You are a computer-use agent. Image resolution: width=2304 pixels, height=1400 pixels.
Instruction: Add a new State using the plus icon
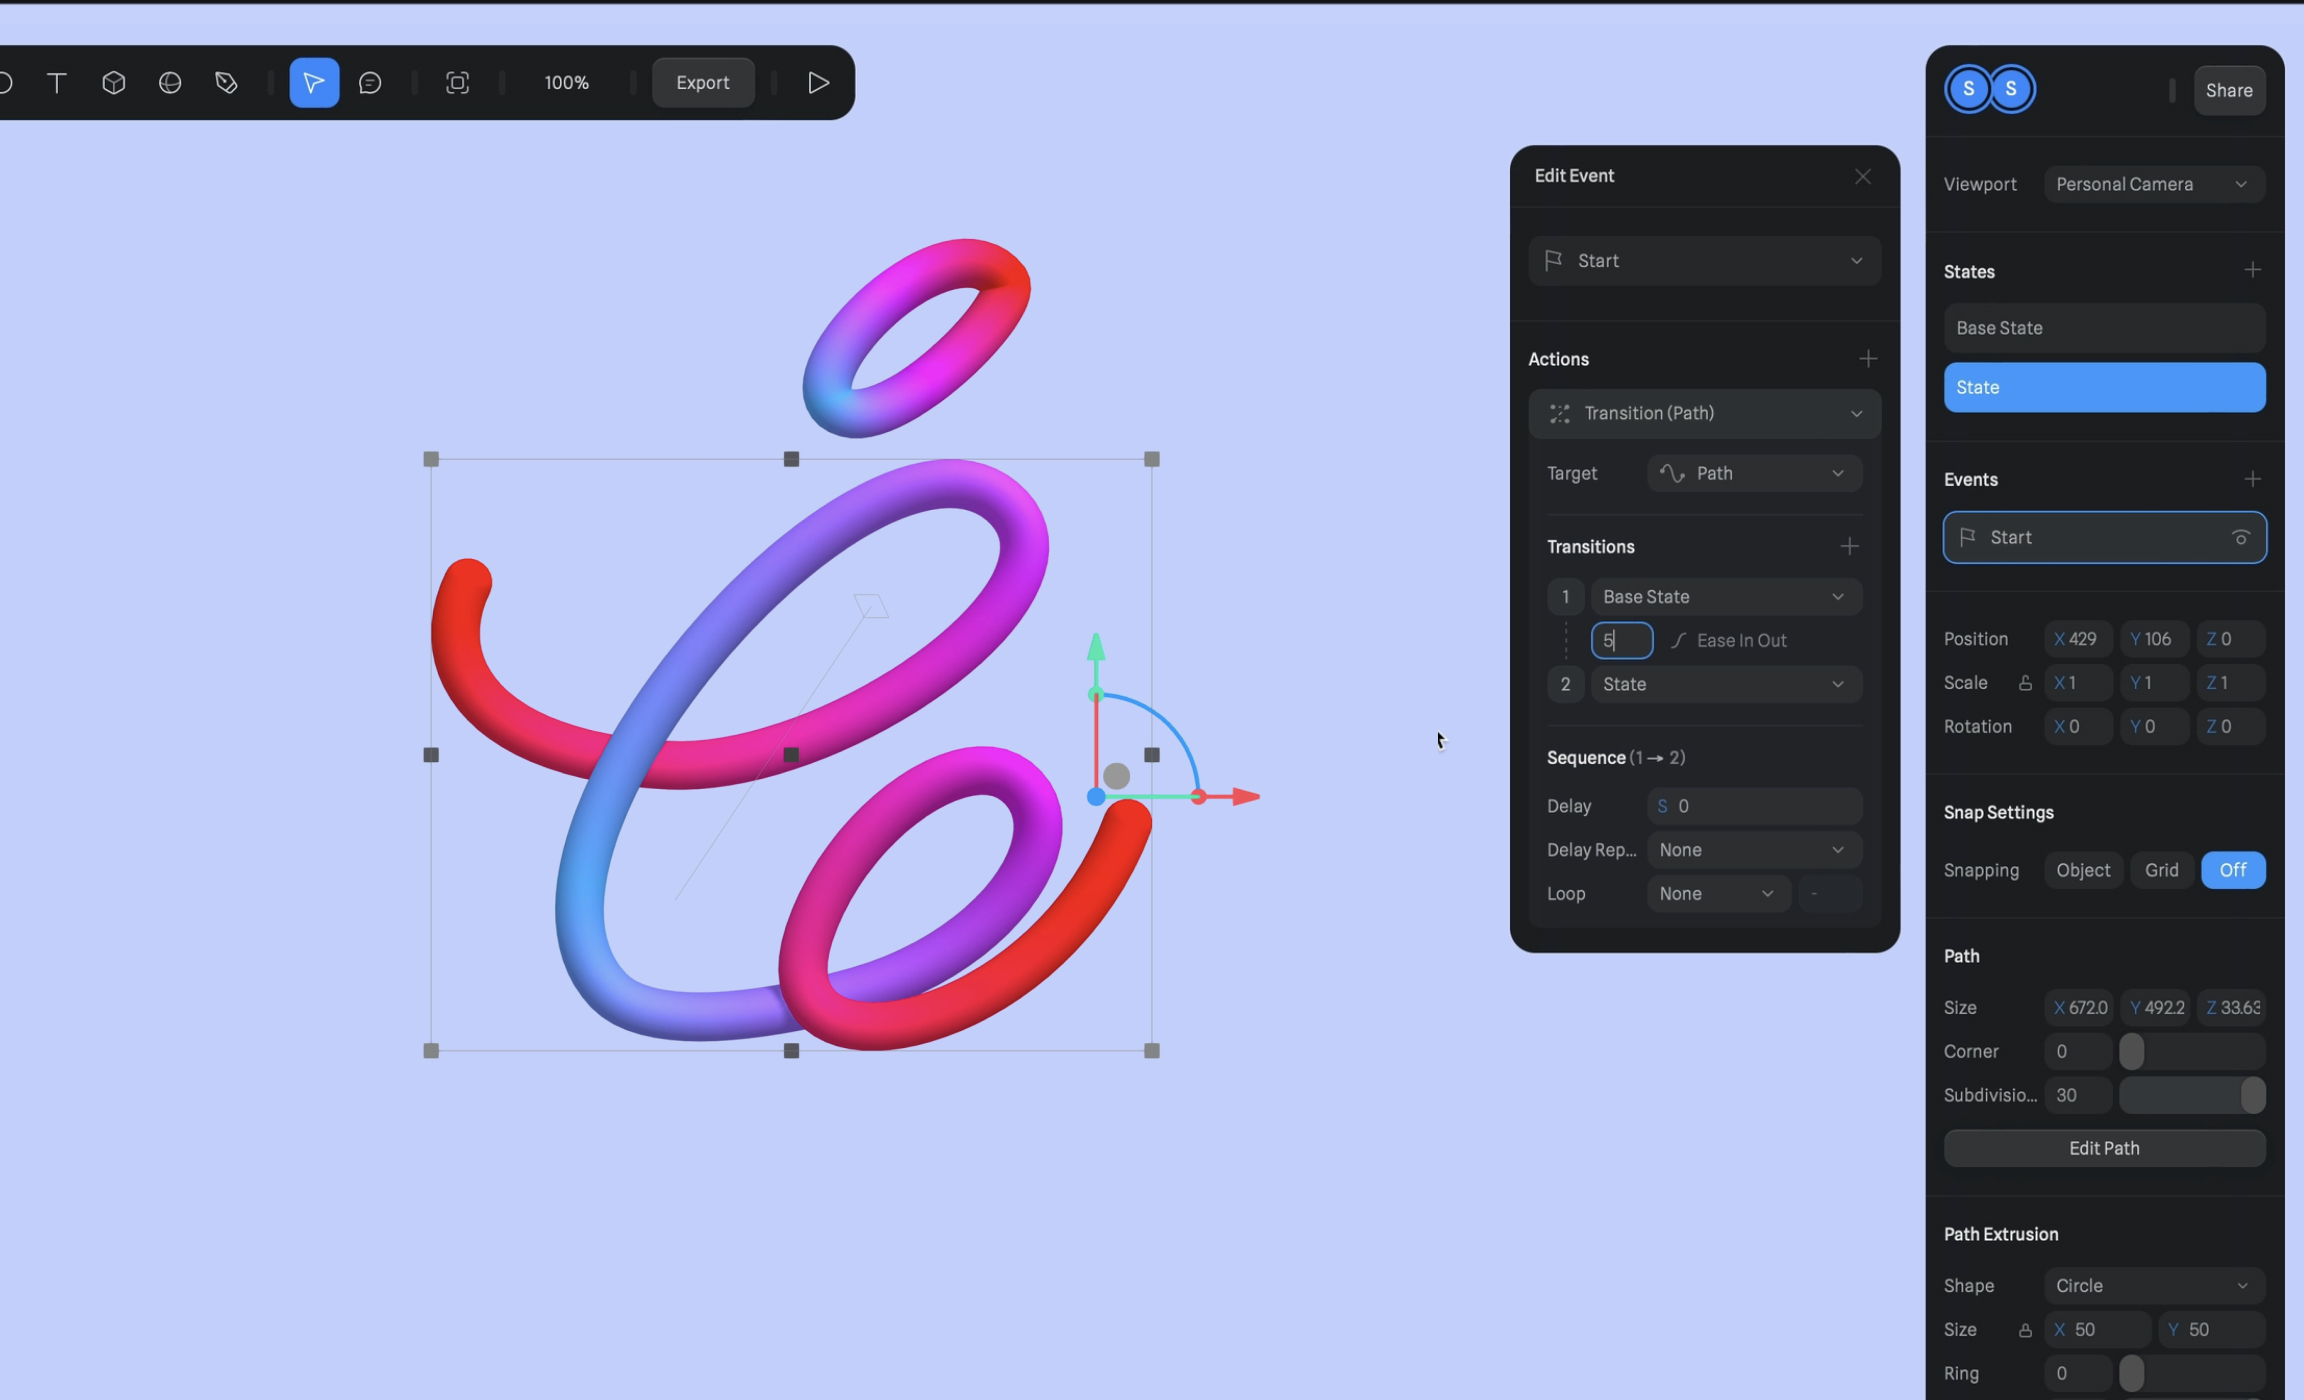[2252, 269]
